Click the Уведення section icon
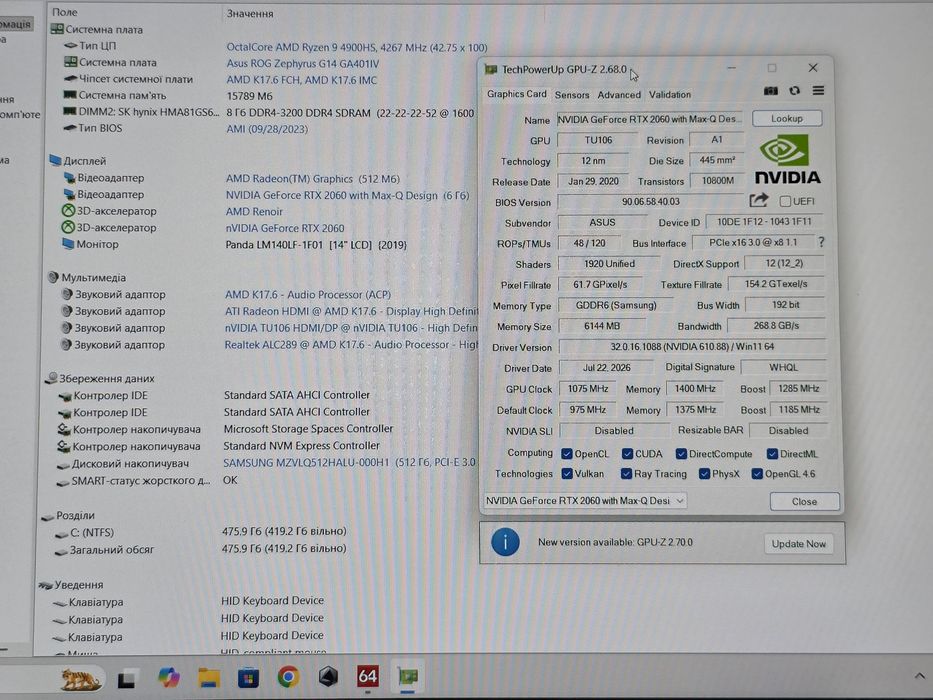The height and width of the screenshot is (700, 933). (45, 586)
